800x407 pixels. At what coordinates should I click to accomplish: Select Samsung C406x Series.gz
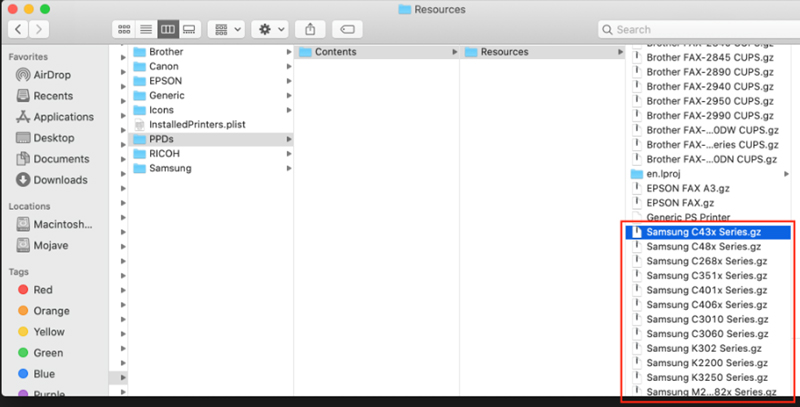[709, 304]
